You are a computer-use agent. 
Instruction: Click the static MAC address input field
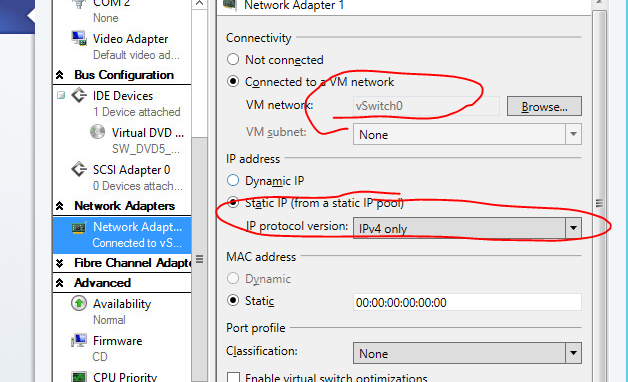467,302
